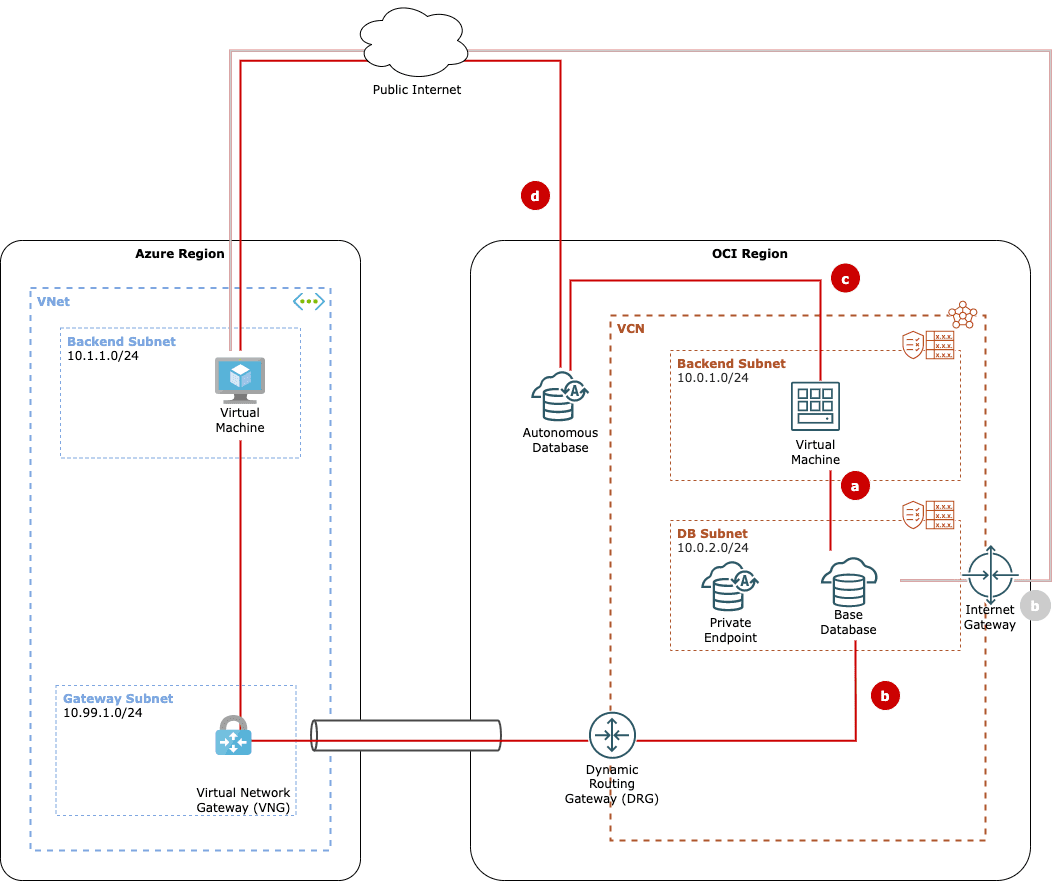
Task: Click the DB Subnet heading
Action: (x=712, y=534)
